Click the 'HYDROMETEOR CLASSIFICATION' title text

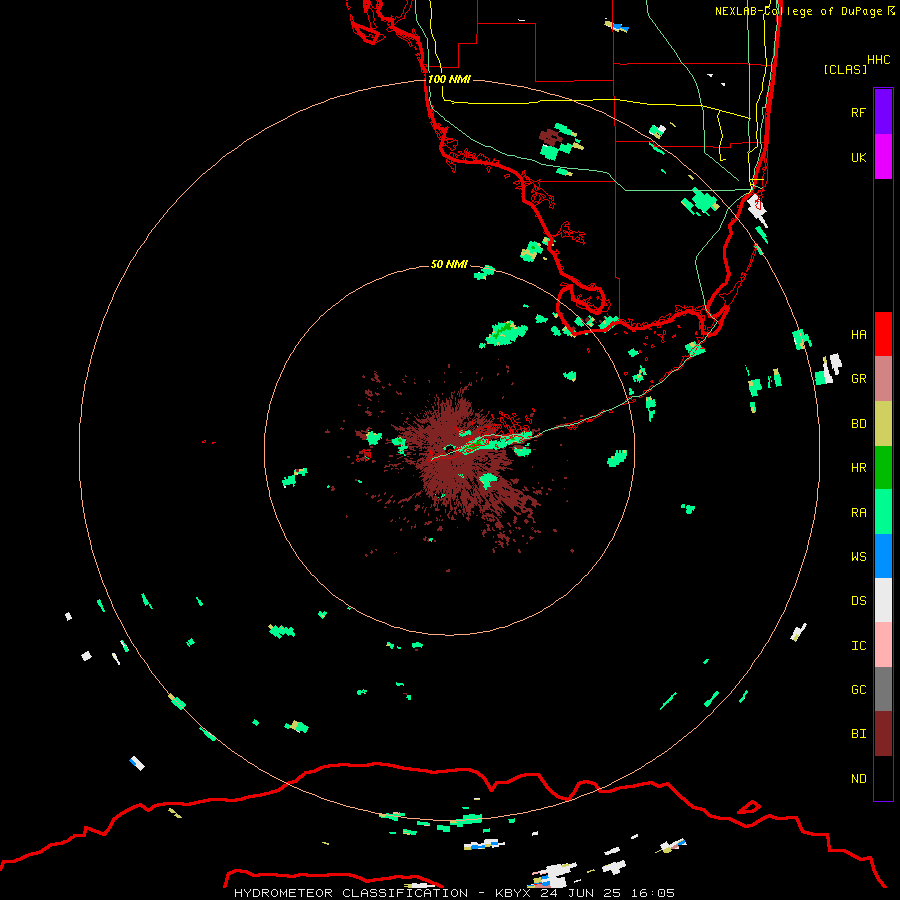coord(351,893)
